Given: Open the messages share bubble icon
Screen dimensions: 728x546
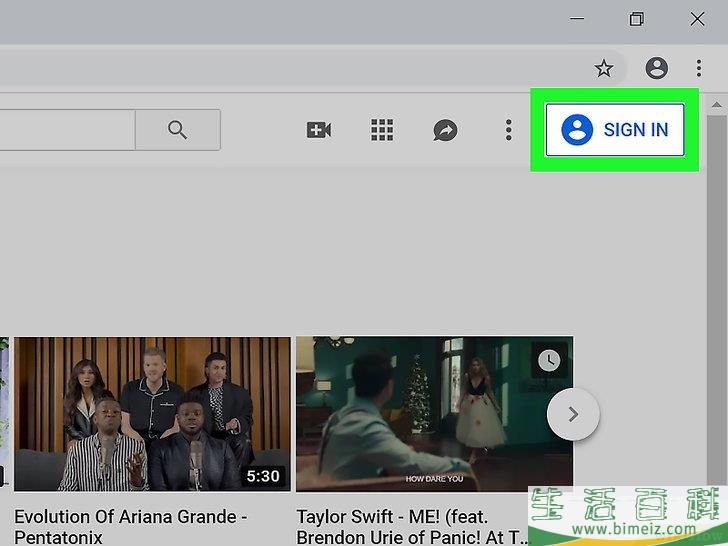Looking at the screenshot, I should point(445,130).
